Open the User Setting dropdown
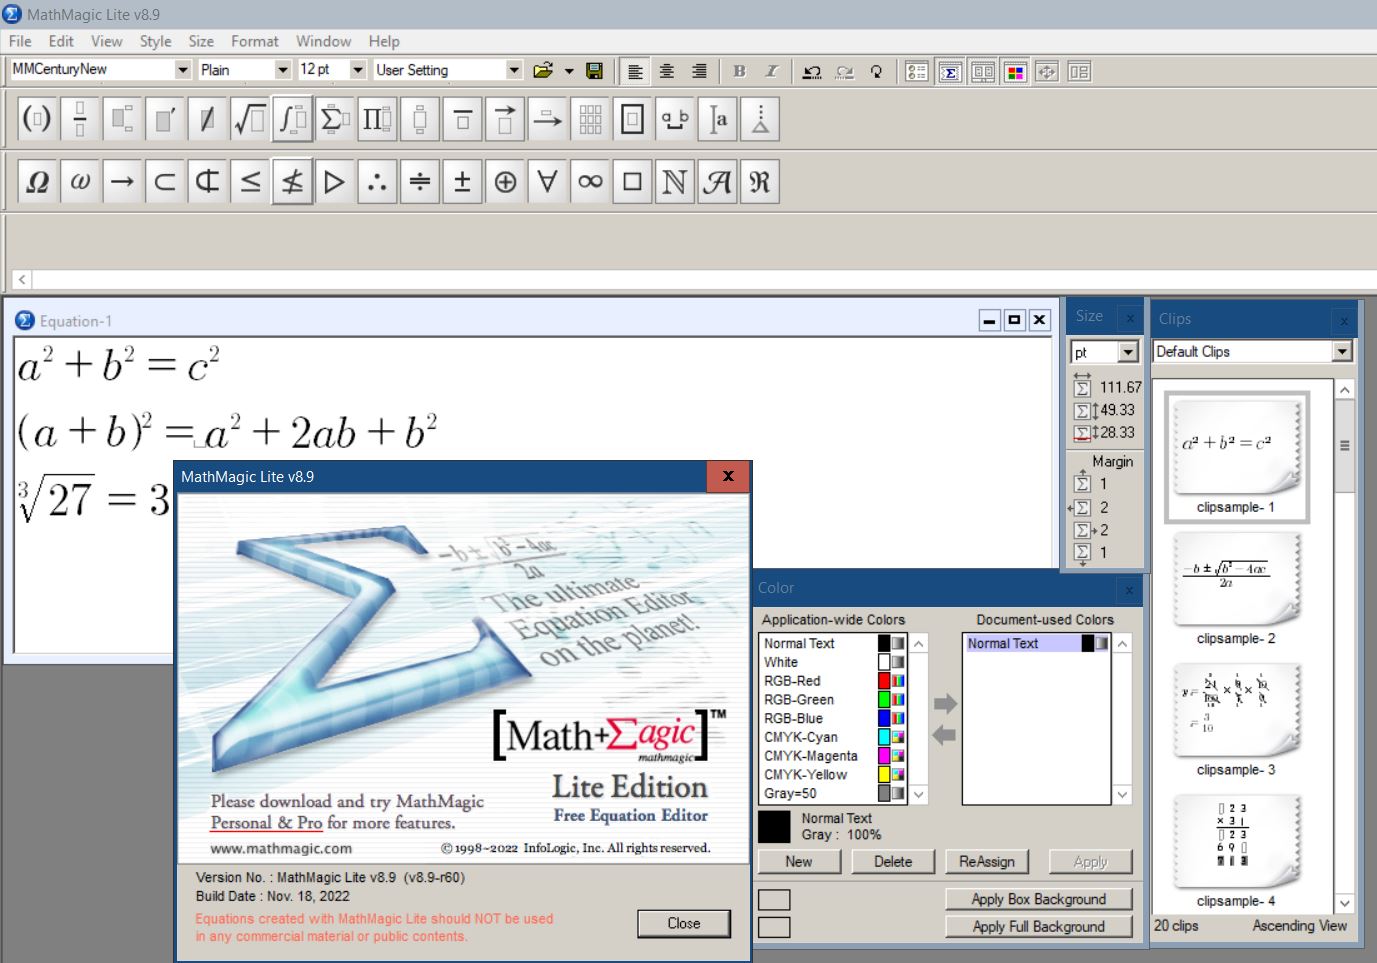 click(514, 69)
